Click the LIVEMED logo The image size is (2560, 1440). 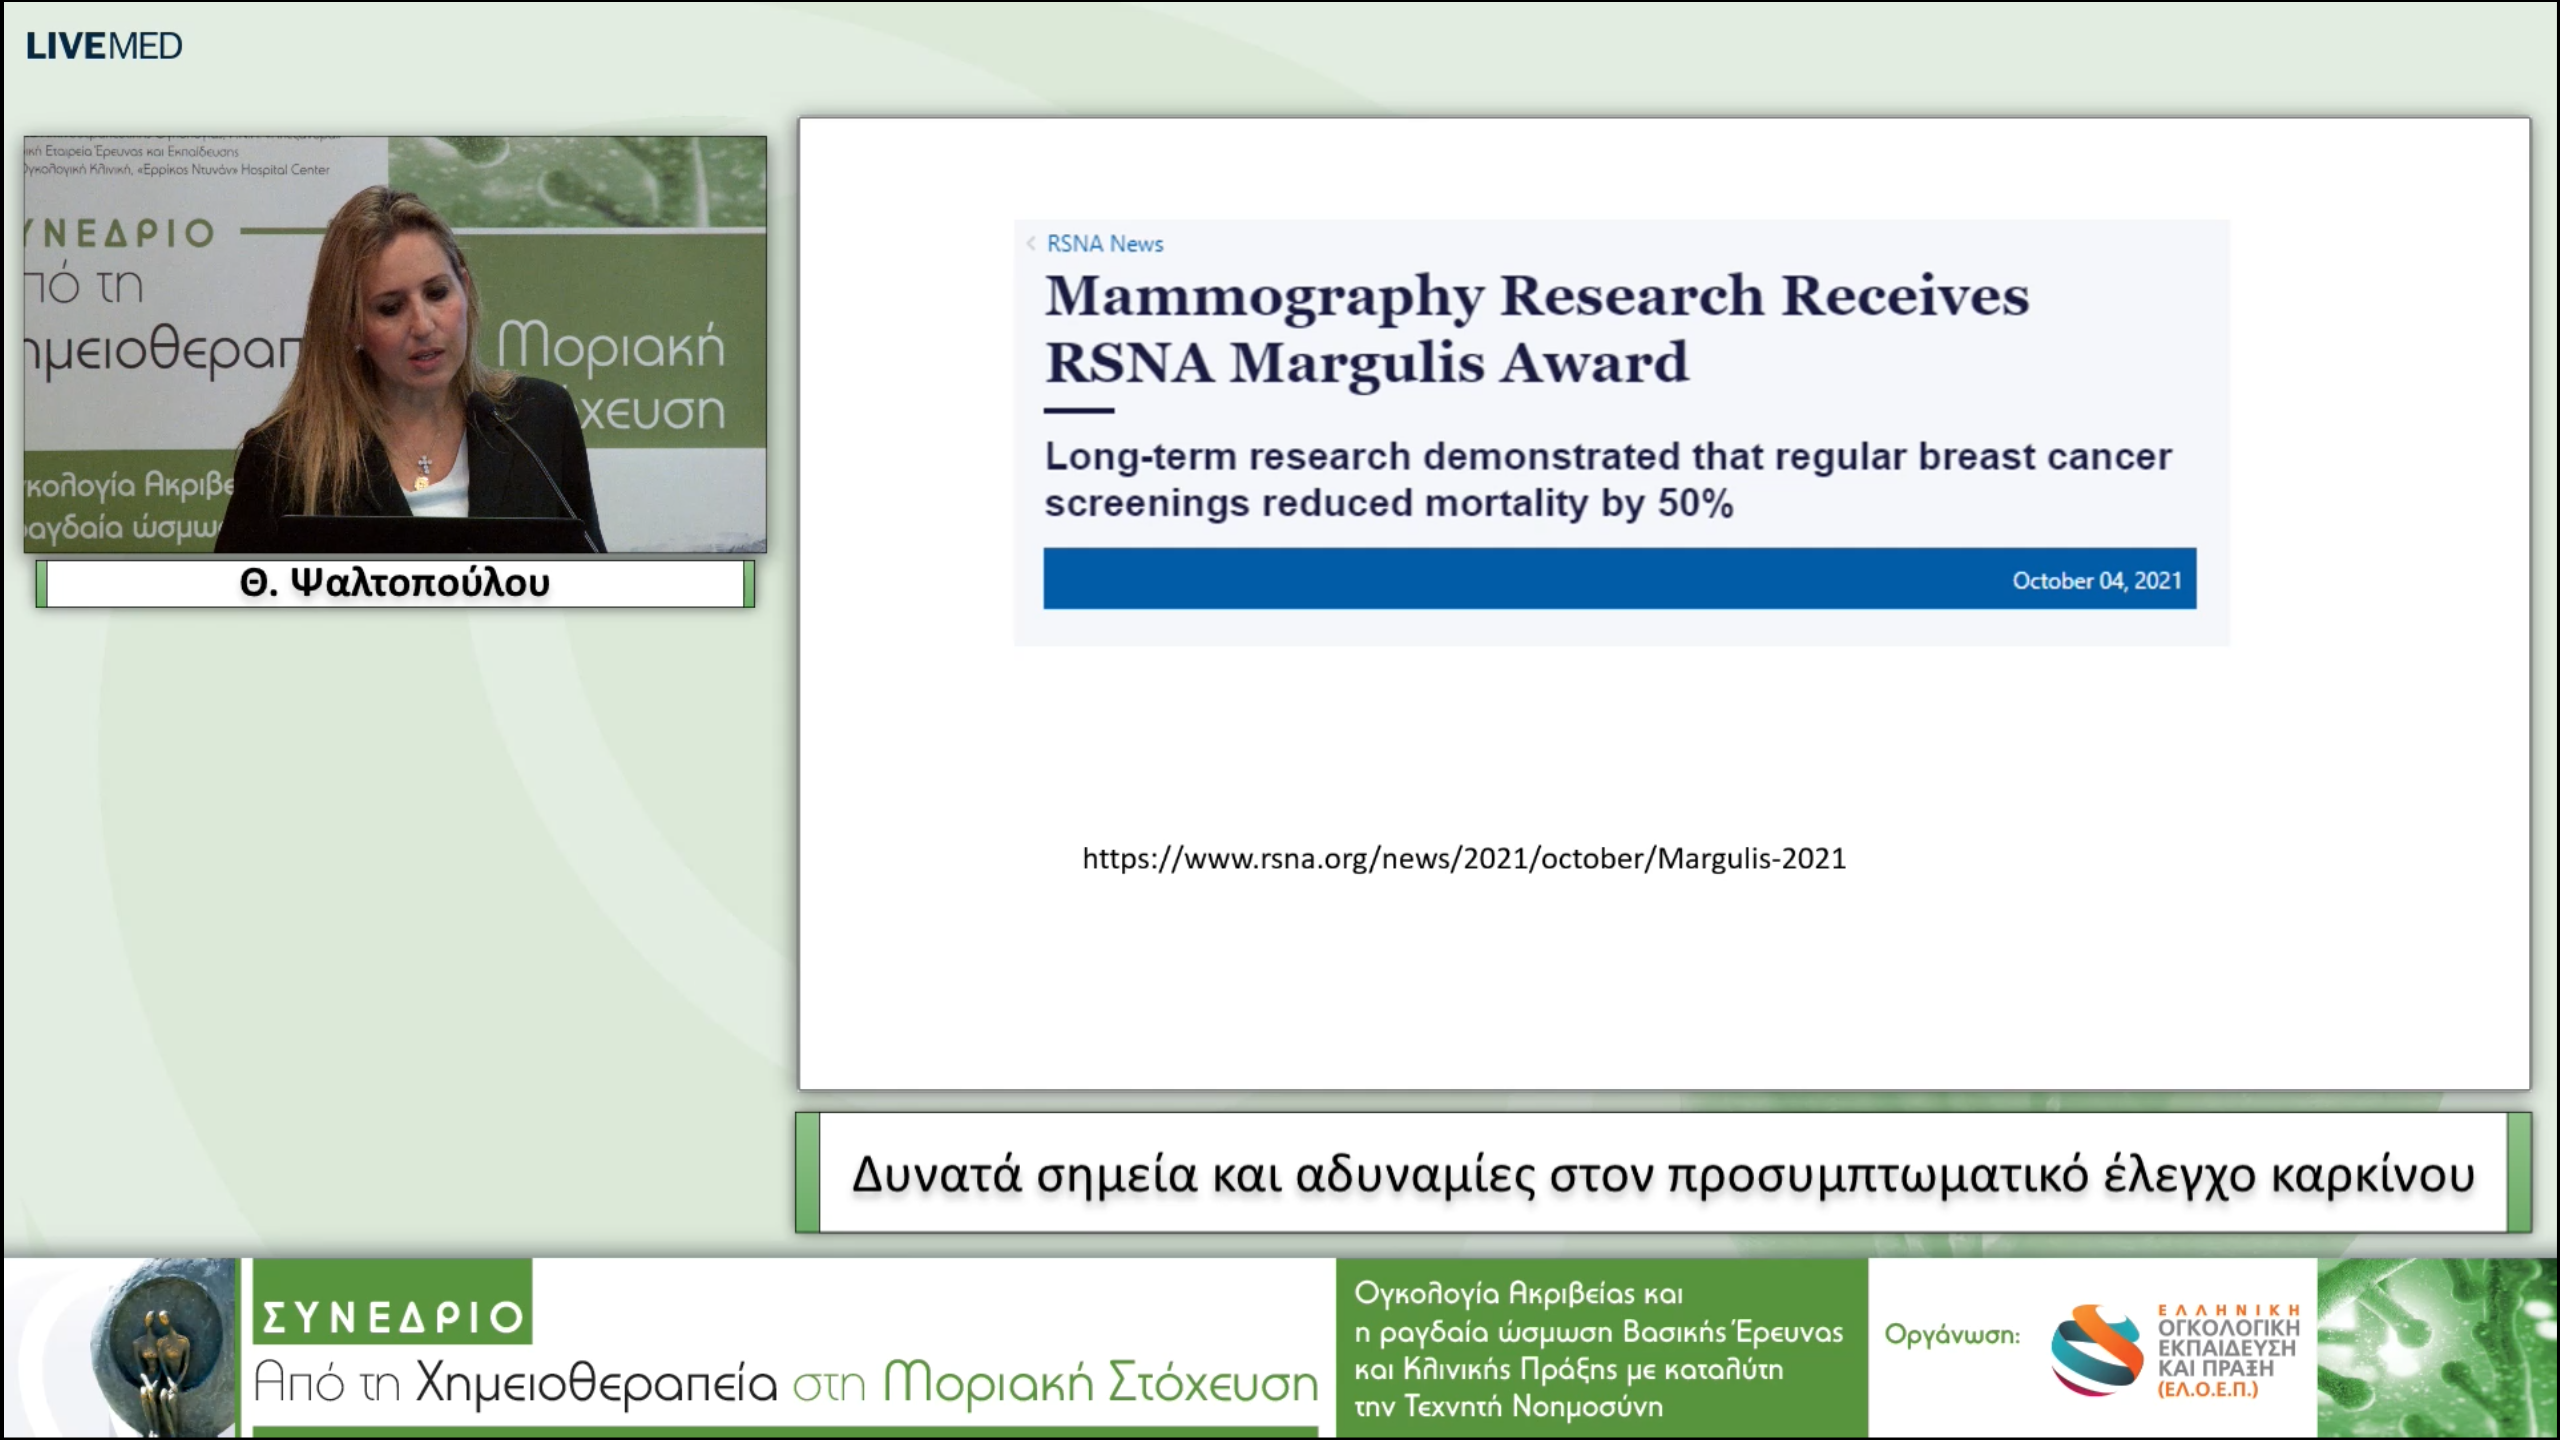(x=104, y=46)
